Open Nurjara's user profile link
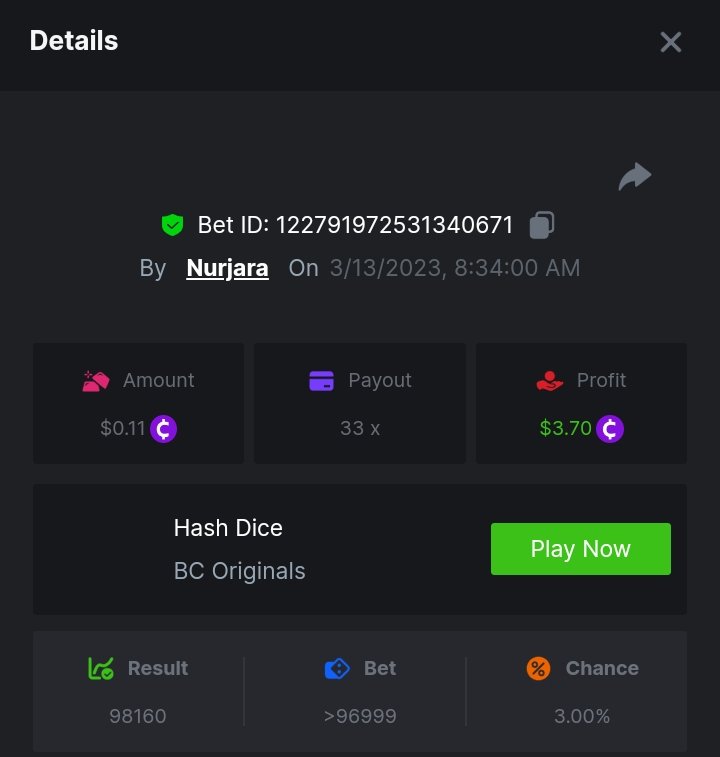The height and width of the screenshot is (757, 720). [227, 268]
